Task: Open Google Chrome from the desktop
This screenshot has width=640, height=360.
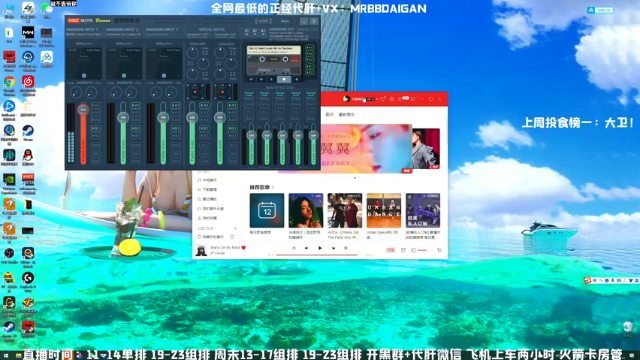Action: [9, 82]
